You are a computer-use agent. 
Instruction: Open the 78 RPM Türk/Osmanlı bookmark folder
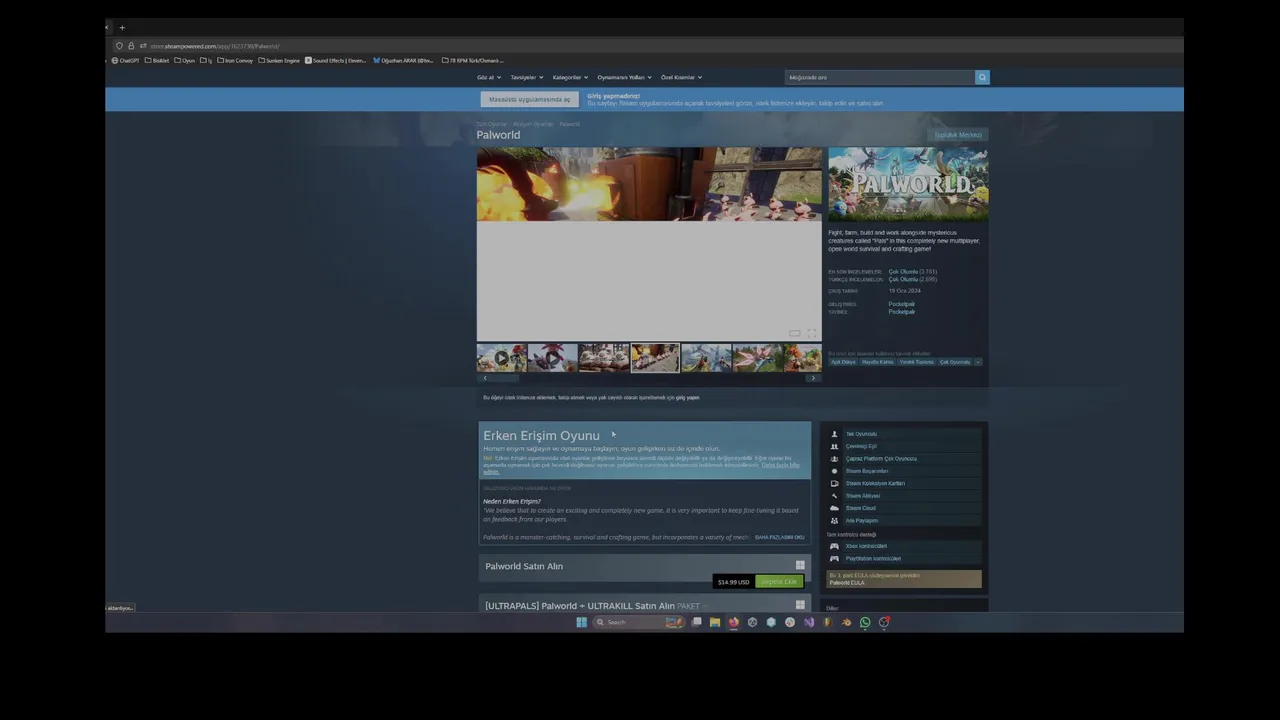click(473, 61)
